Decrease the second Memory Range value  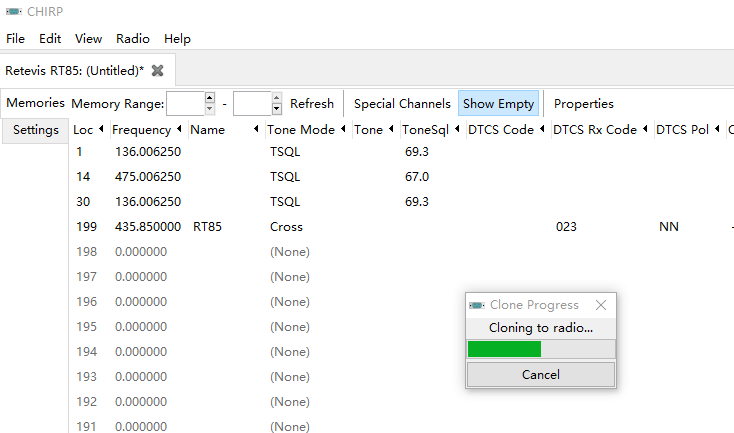pos(277,109)
